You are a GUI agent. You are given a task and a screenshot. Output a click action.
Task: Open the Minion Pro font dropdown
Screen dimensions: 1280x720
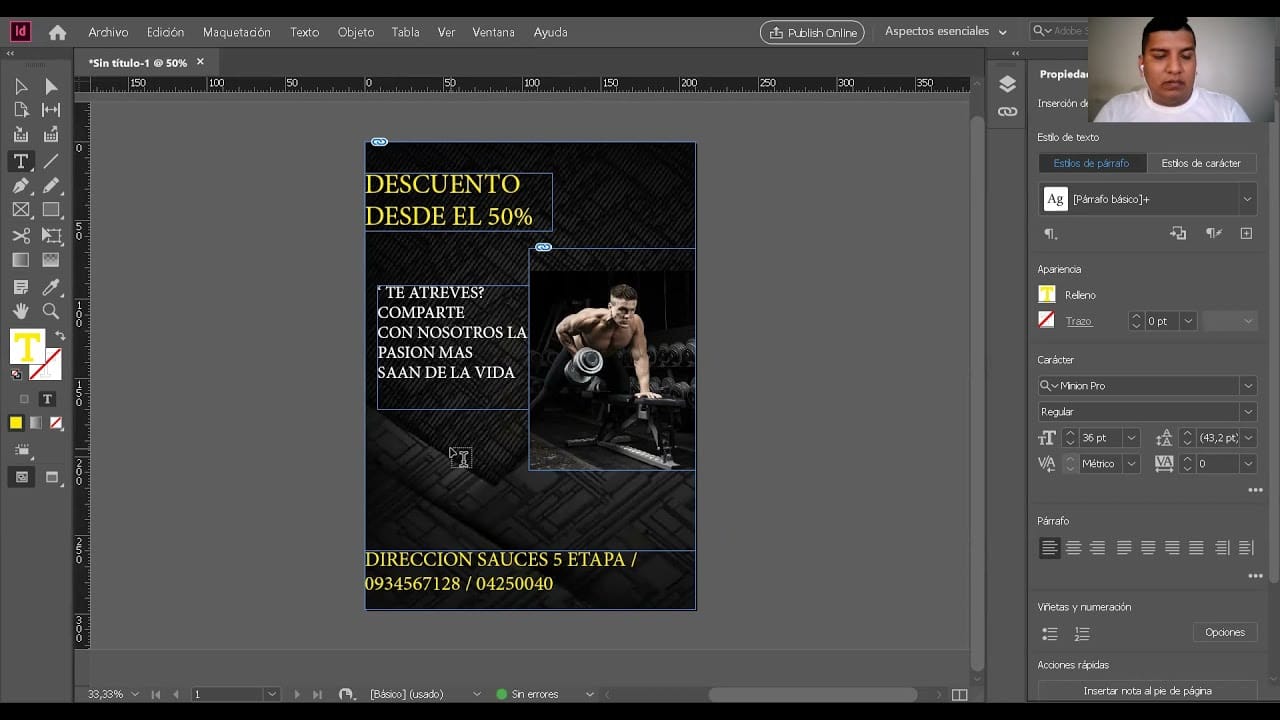click(x=1247, y=386)
